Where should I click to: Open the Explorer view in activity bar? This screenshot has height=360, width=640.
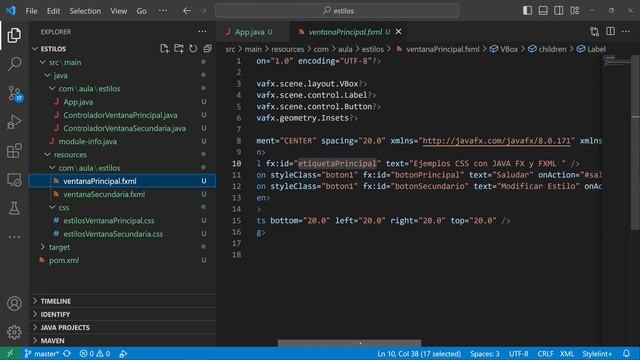pyautogui.click(x=14, y=36)
